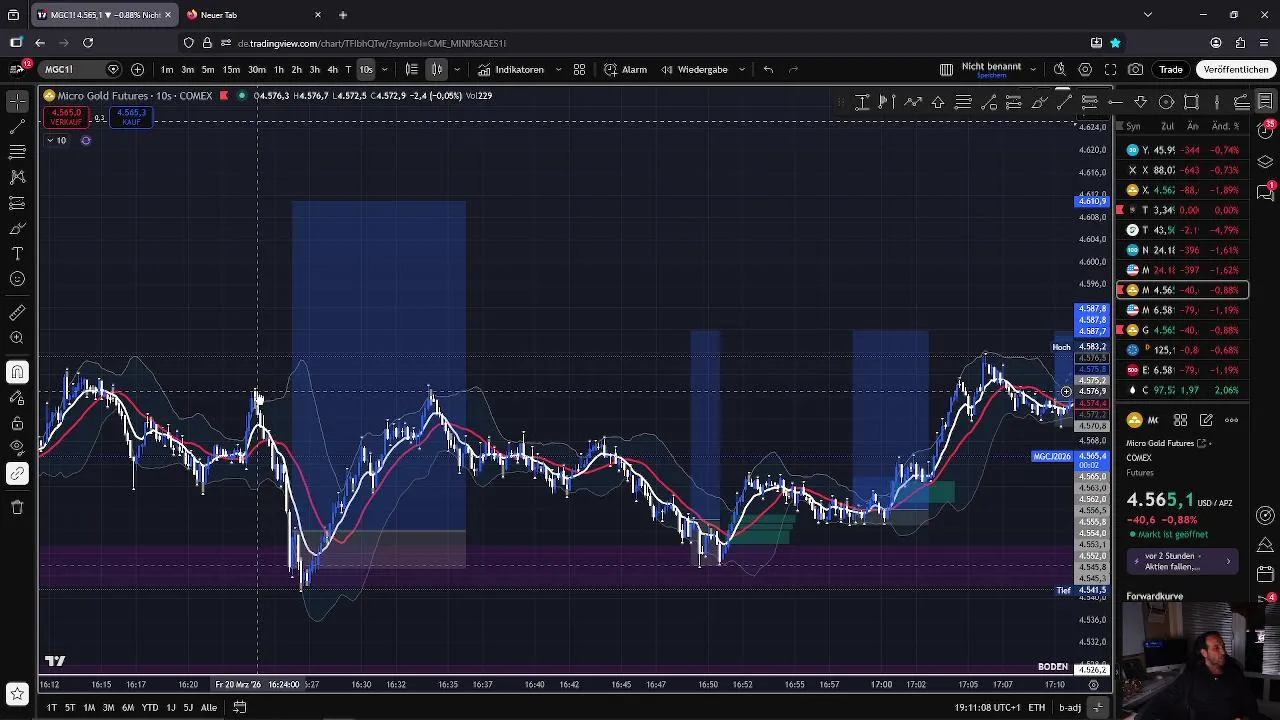Open the text annotation tool
1280x720 pixels.
tap(17, 254)
